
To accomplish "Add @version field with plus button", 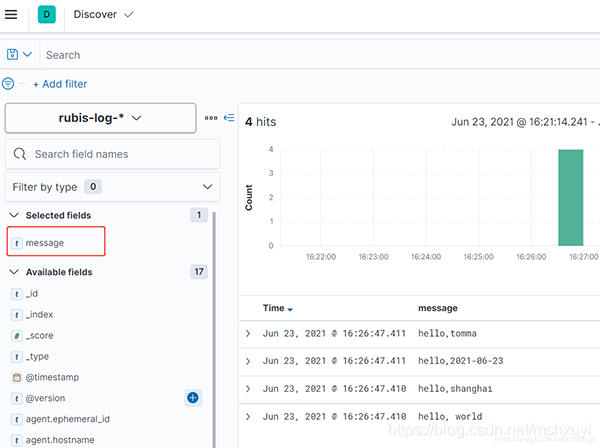I will point(193,398).
